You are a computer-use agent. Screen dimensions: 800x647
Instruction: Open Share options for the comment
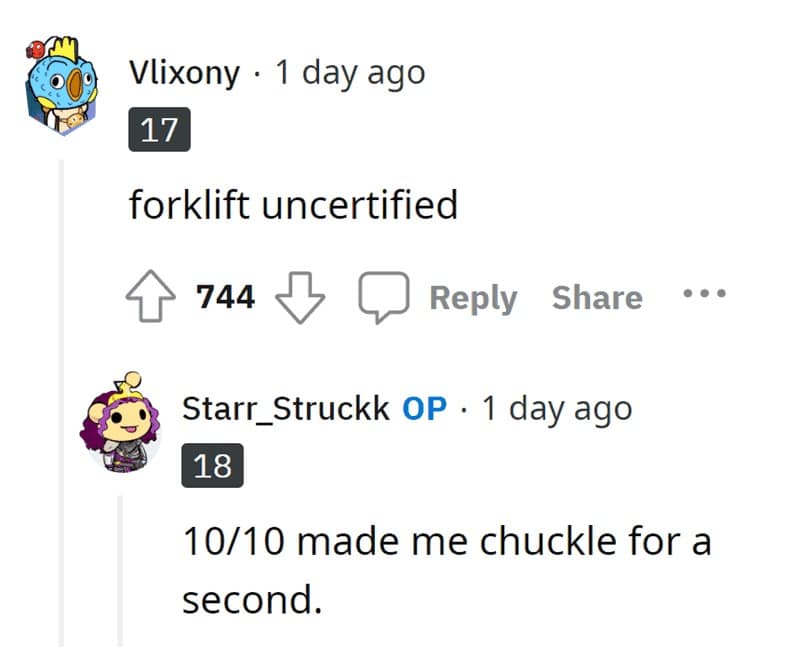pyautogui.click(x=596, y=296)
